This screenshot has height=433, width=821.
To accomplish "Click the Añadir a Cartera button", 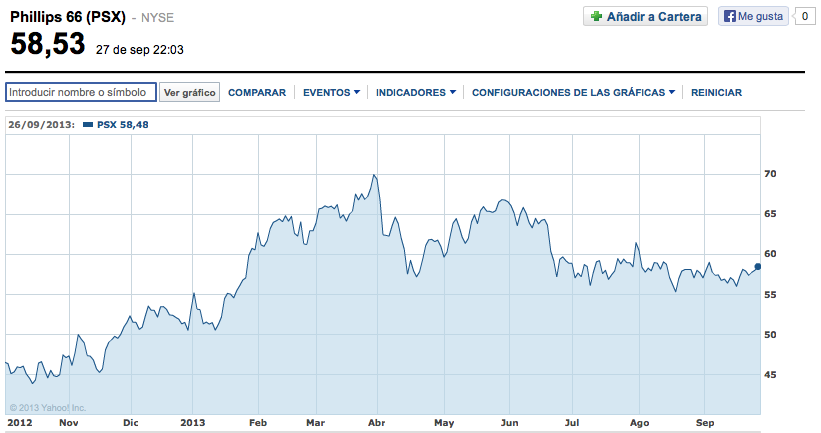I will tap(645, 16).
